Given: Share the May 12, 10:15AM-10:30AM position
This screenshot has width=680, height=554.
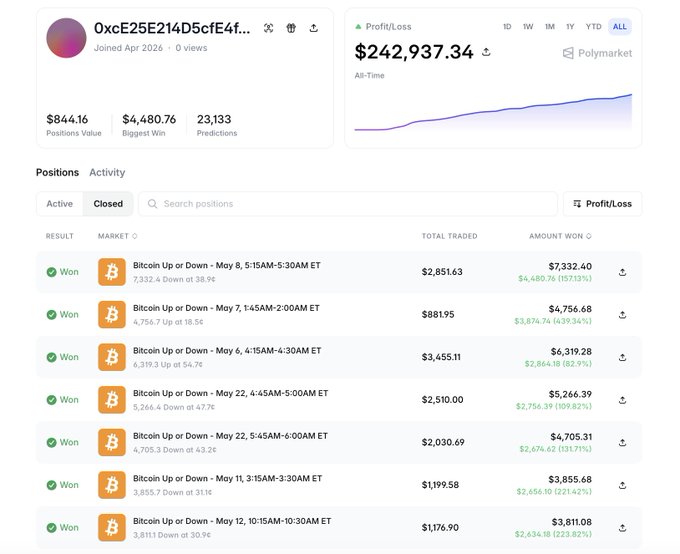Looking at the screenshot, I should pyautogui.click(x=622, y=528).
